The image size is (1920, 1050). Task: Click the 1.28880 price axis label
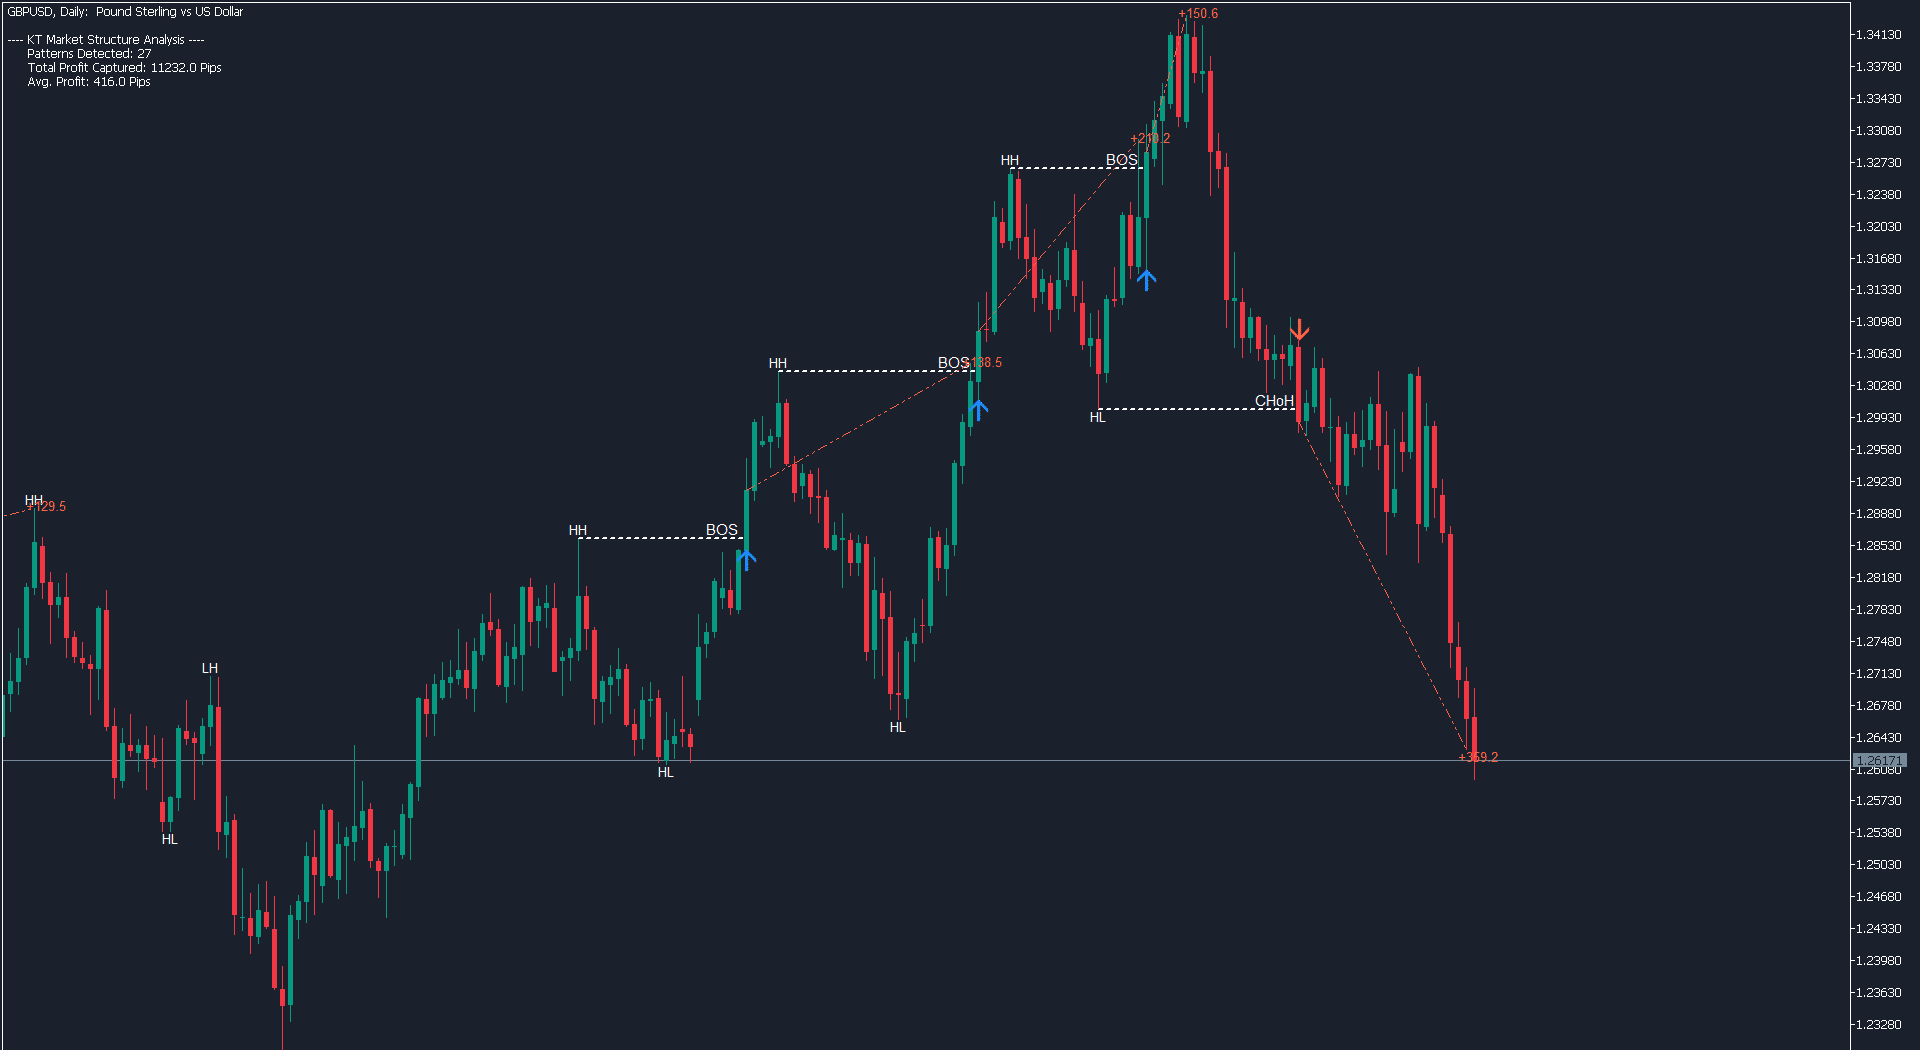(1878, 514)
